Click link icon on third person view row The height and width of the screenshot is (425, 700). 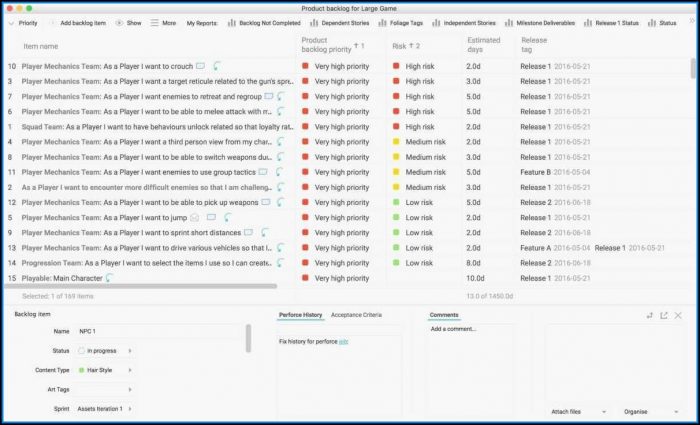281,142
